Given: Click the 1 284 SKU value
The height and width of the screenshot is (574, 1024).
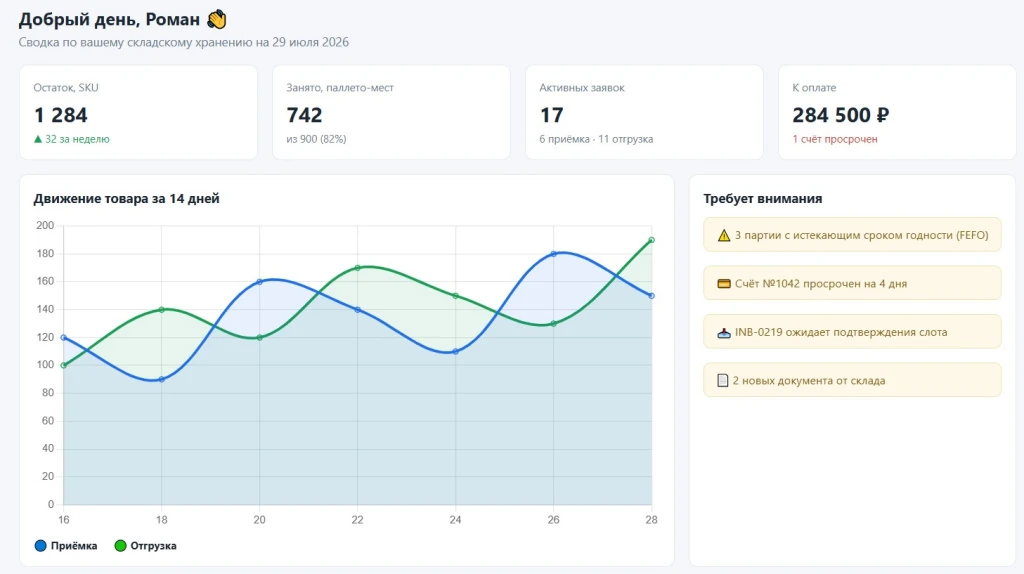Looking at the screenshot, I should (x=61, y=116).
